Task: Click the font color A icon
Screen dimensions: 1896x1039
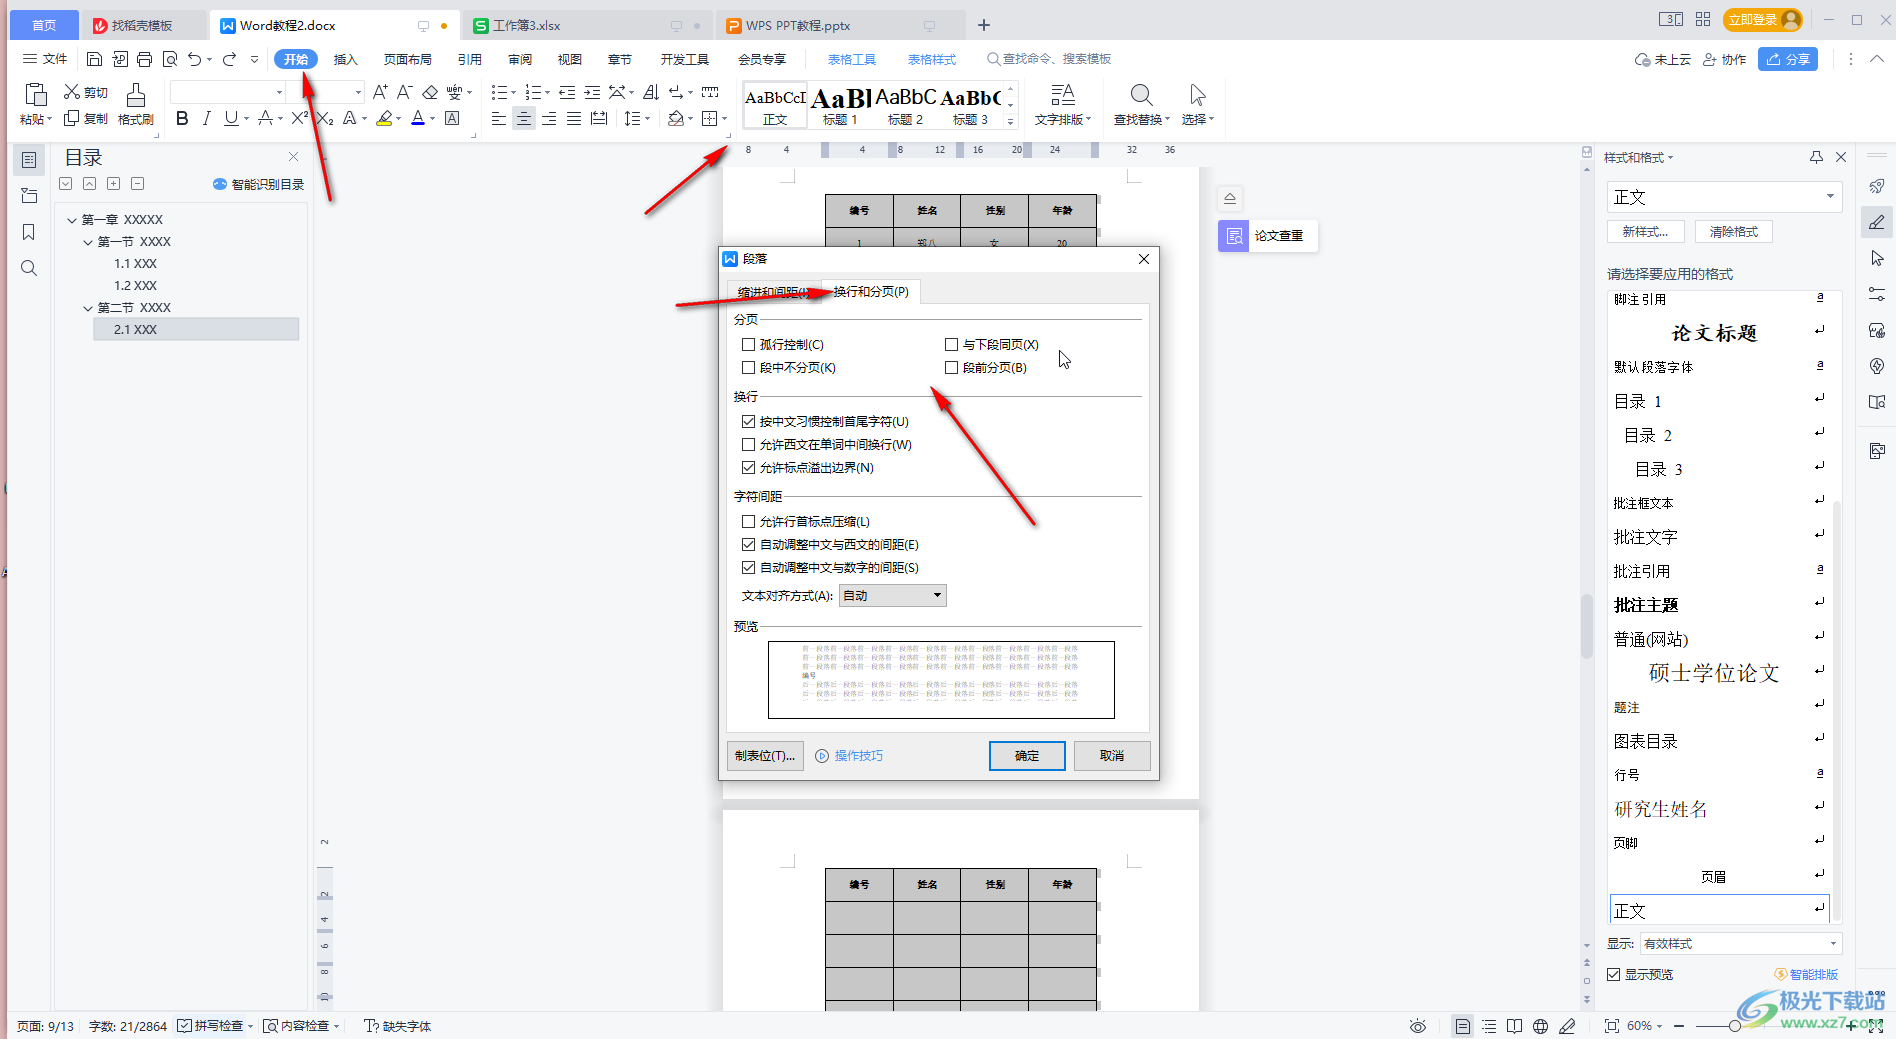Action: tap(418, 119)
